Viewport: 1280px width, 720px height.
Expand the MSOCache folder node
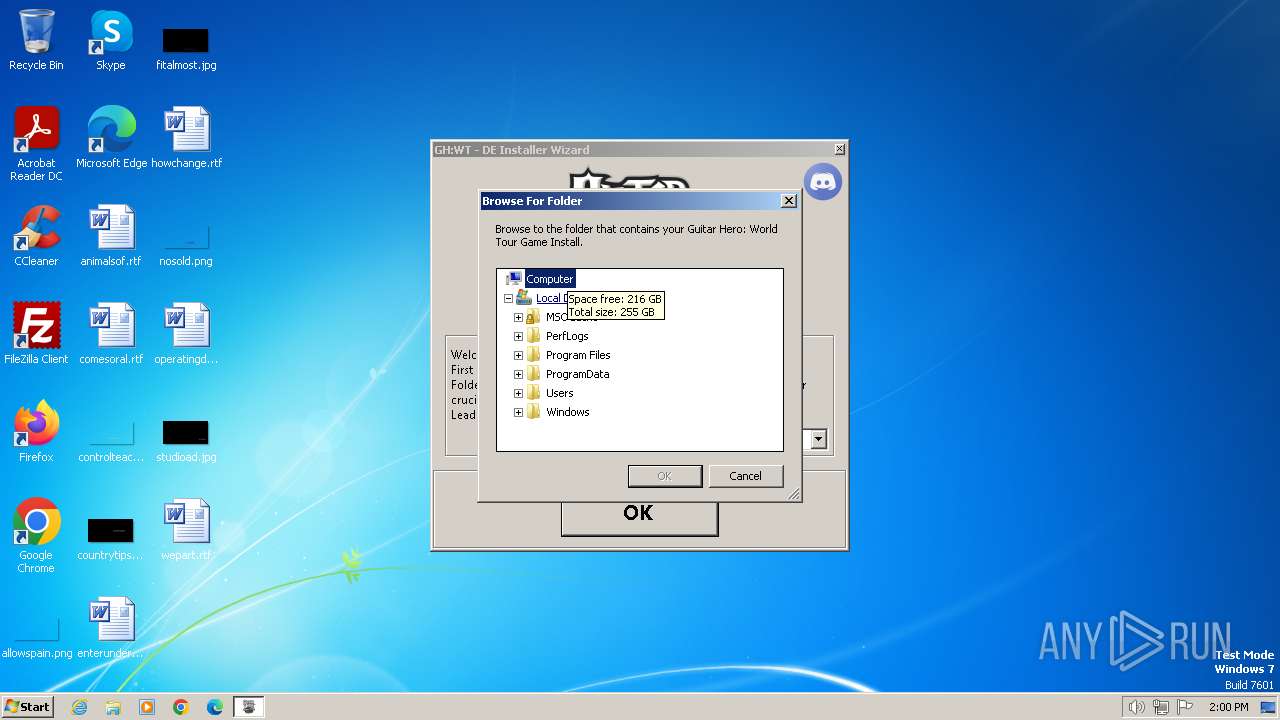pos(518,317)
